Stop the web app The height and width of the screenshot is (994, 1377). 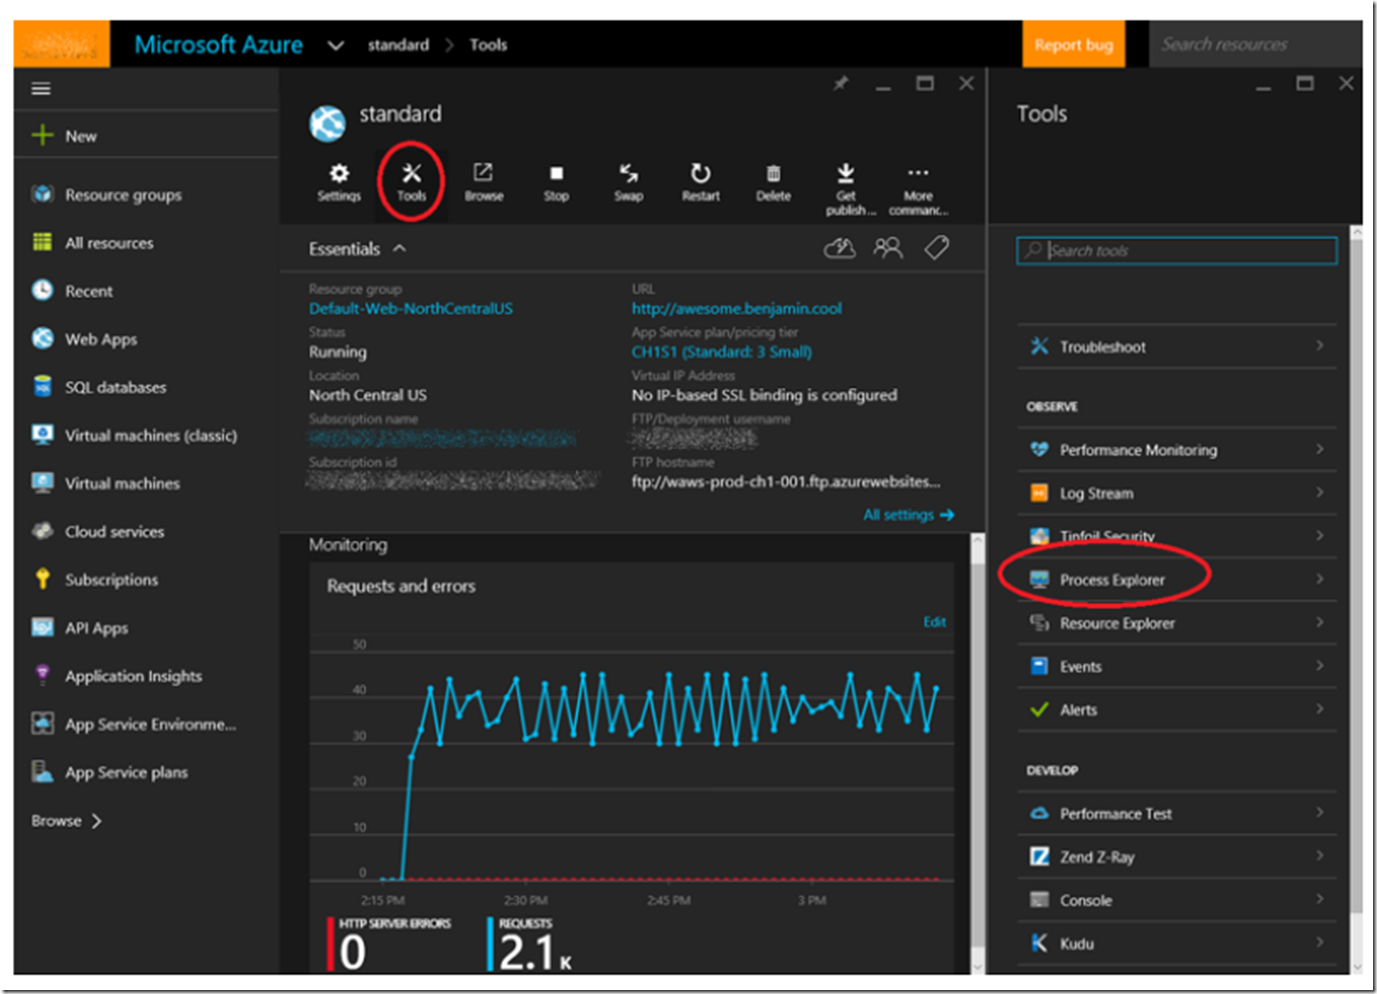(x=556, y=183)
